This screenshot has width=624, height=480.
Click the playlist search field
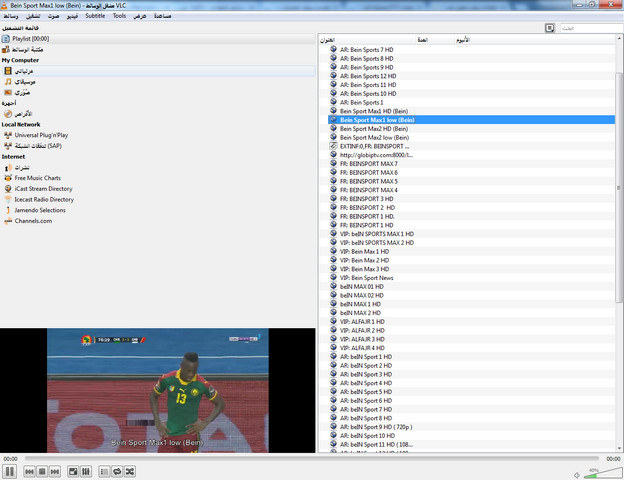(587, 28)
